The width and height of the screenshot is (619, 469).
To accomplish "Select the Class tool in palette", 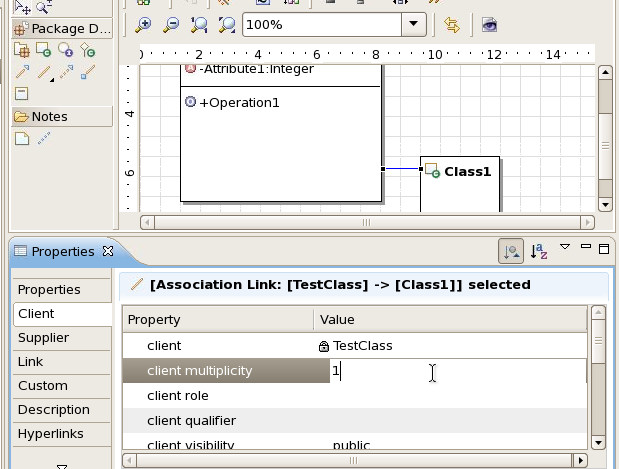I will 43,49.
